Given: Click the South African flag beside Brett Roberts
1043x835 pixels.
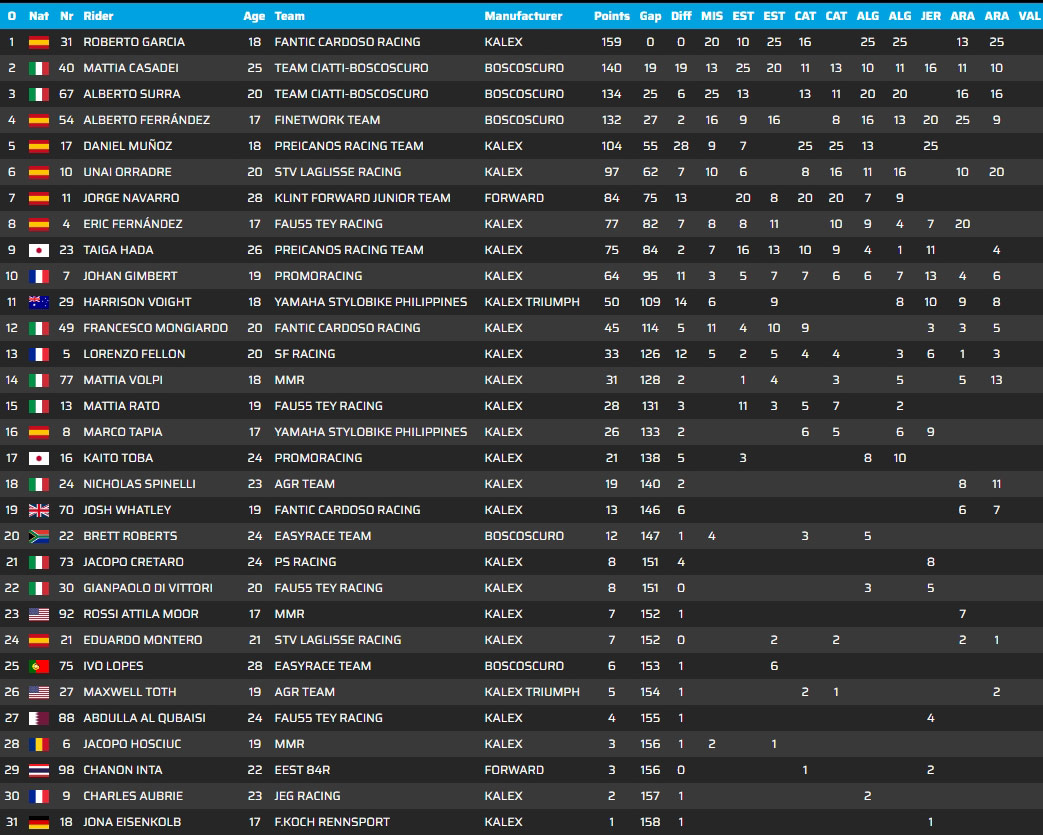Looking at the screenshot, I should (x=39, y=536).
